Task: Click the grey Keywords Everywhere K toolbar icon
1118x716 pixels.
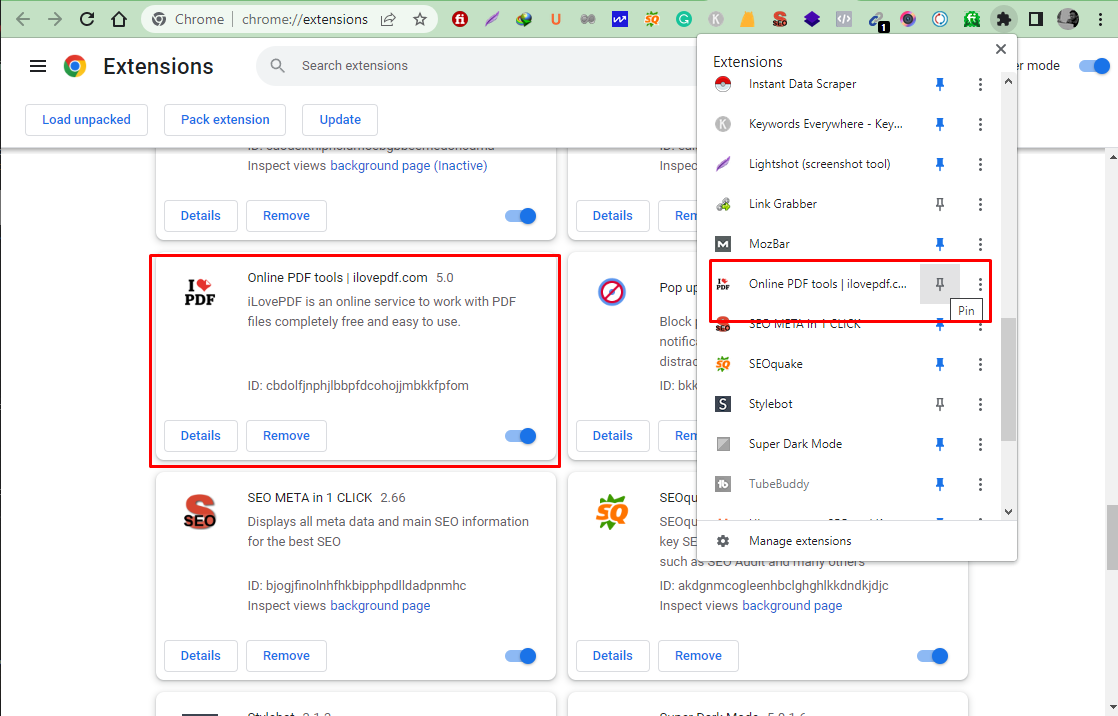Action: [716, 19]
